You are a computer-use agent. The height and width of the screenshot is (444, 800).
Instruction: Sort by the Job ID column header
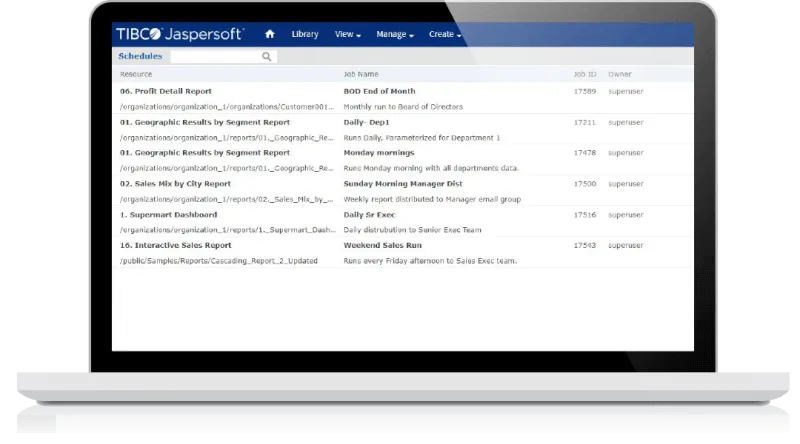585,74
